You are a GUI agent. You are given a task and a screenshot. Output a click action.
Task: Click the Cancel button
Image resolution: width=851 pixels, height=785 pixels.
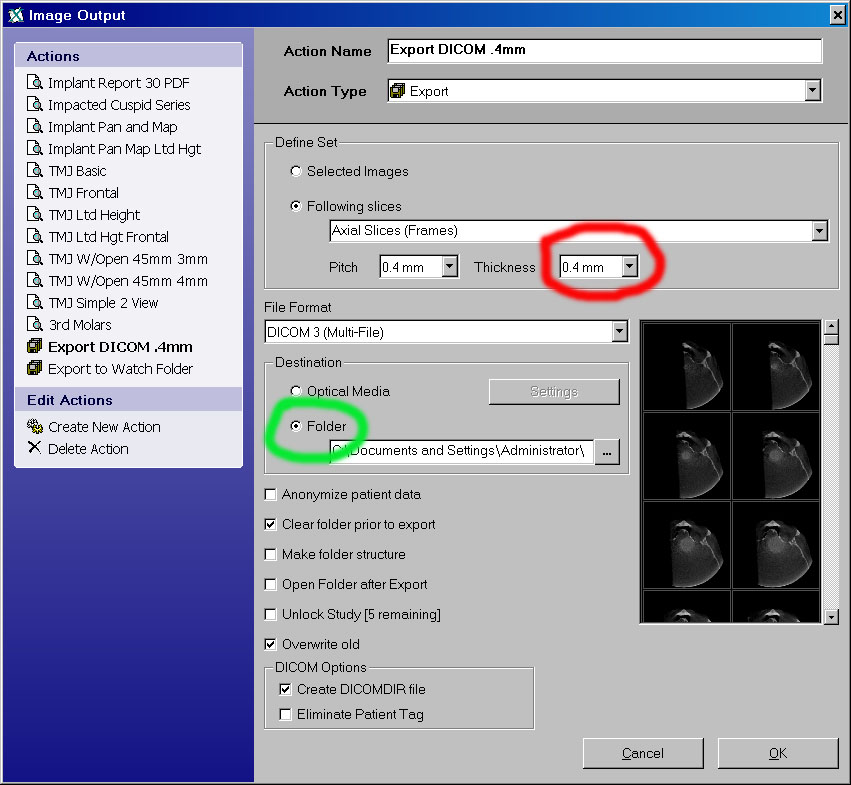[x=643, y=753]
